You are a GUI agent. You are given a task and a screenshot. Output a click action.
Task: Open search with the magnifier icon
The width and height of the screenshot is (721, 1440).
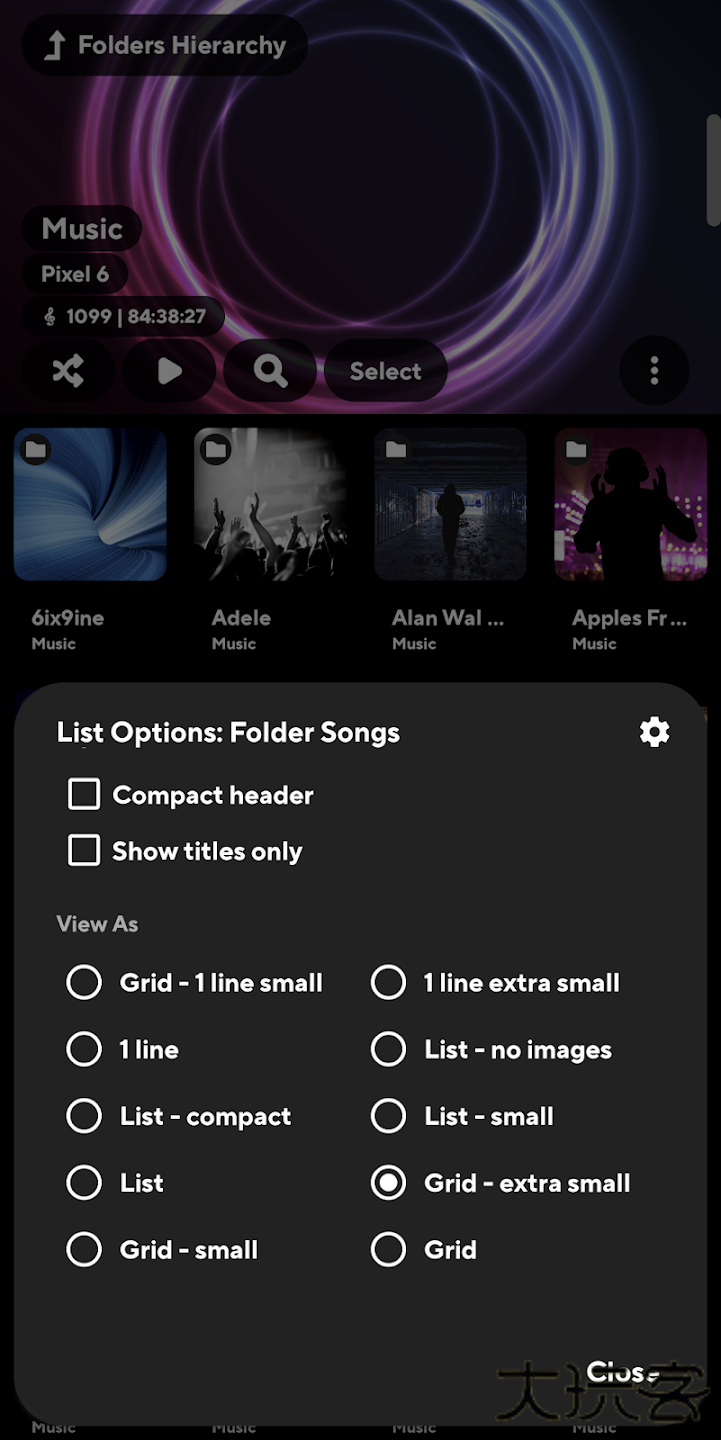[270, 370]
